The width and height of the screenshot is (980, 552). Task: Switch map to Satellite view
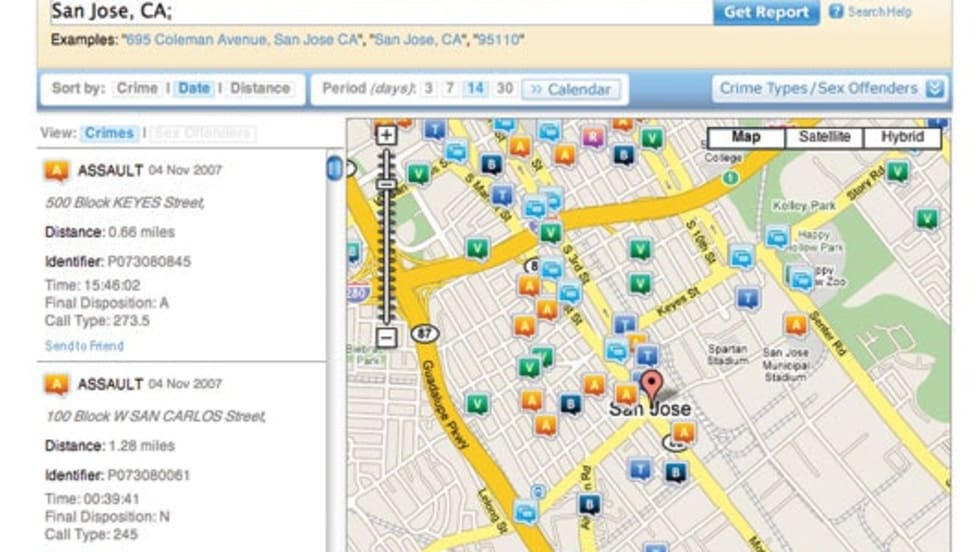(824, 137)
